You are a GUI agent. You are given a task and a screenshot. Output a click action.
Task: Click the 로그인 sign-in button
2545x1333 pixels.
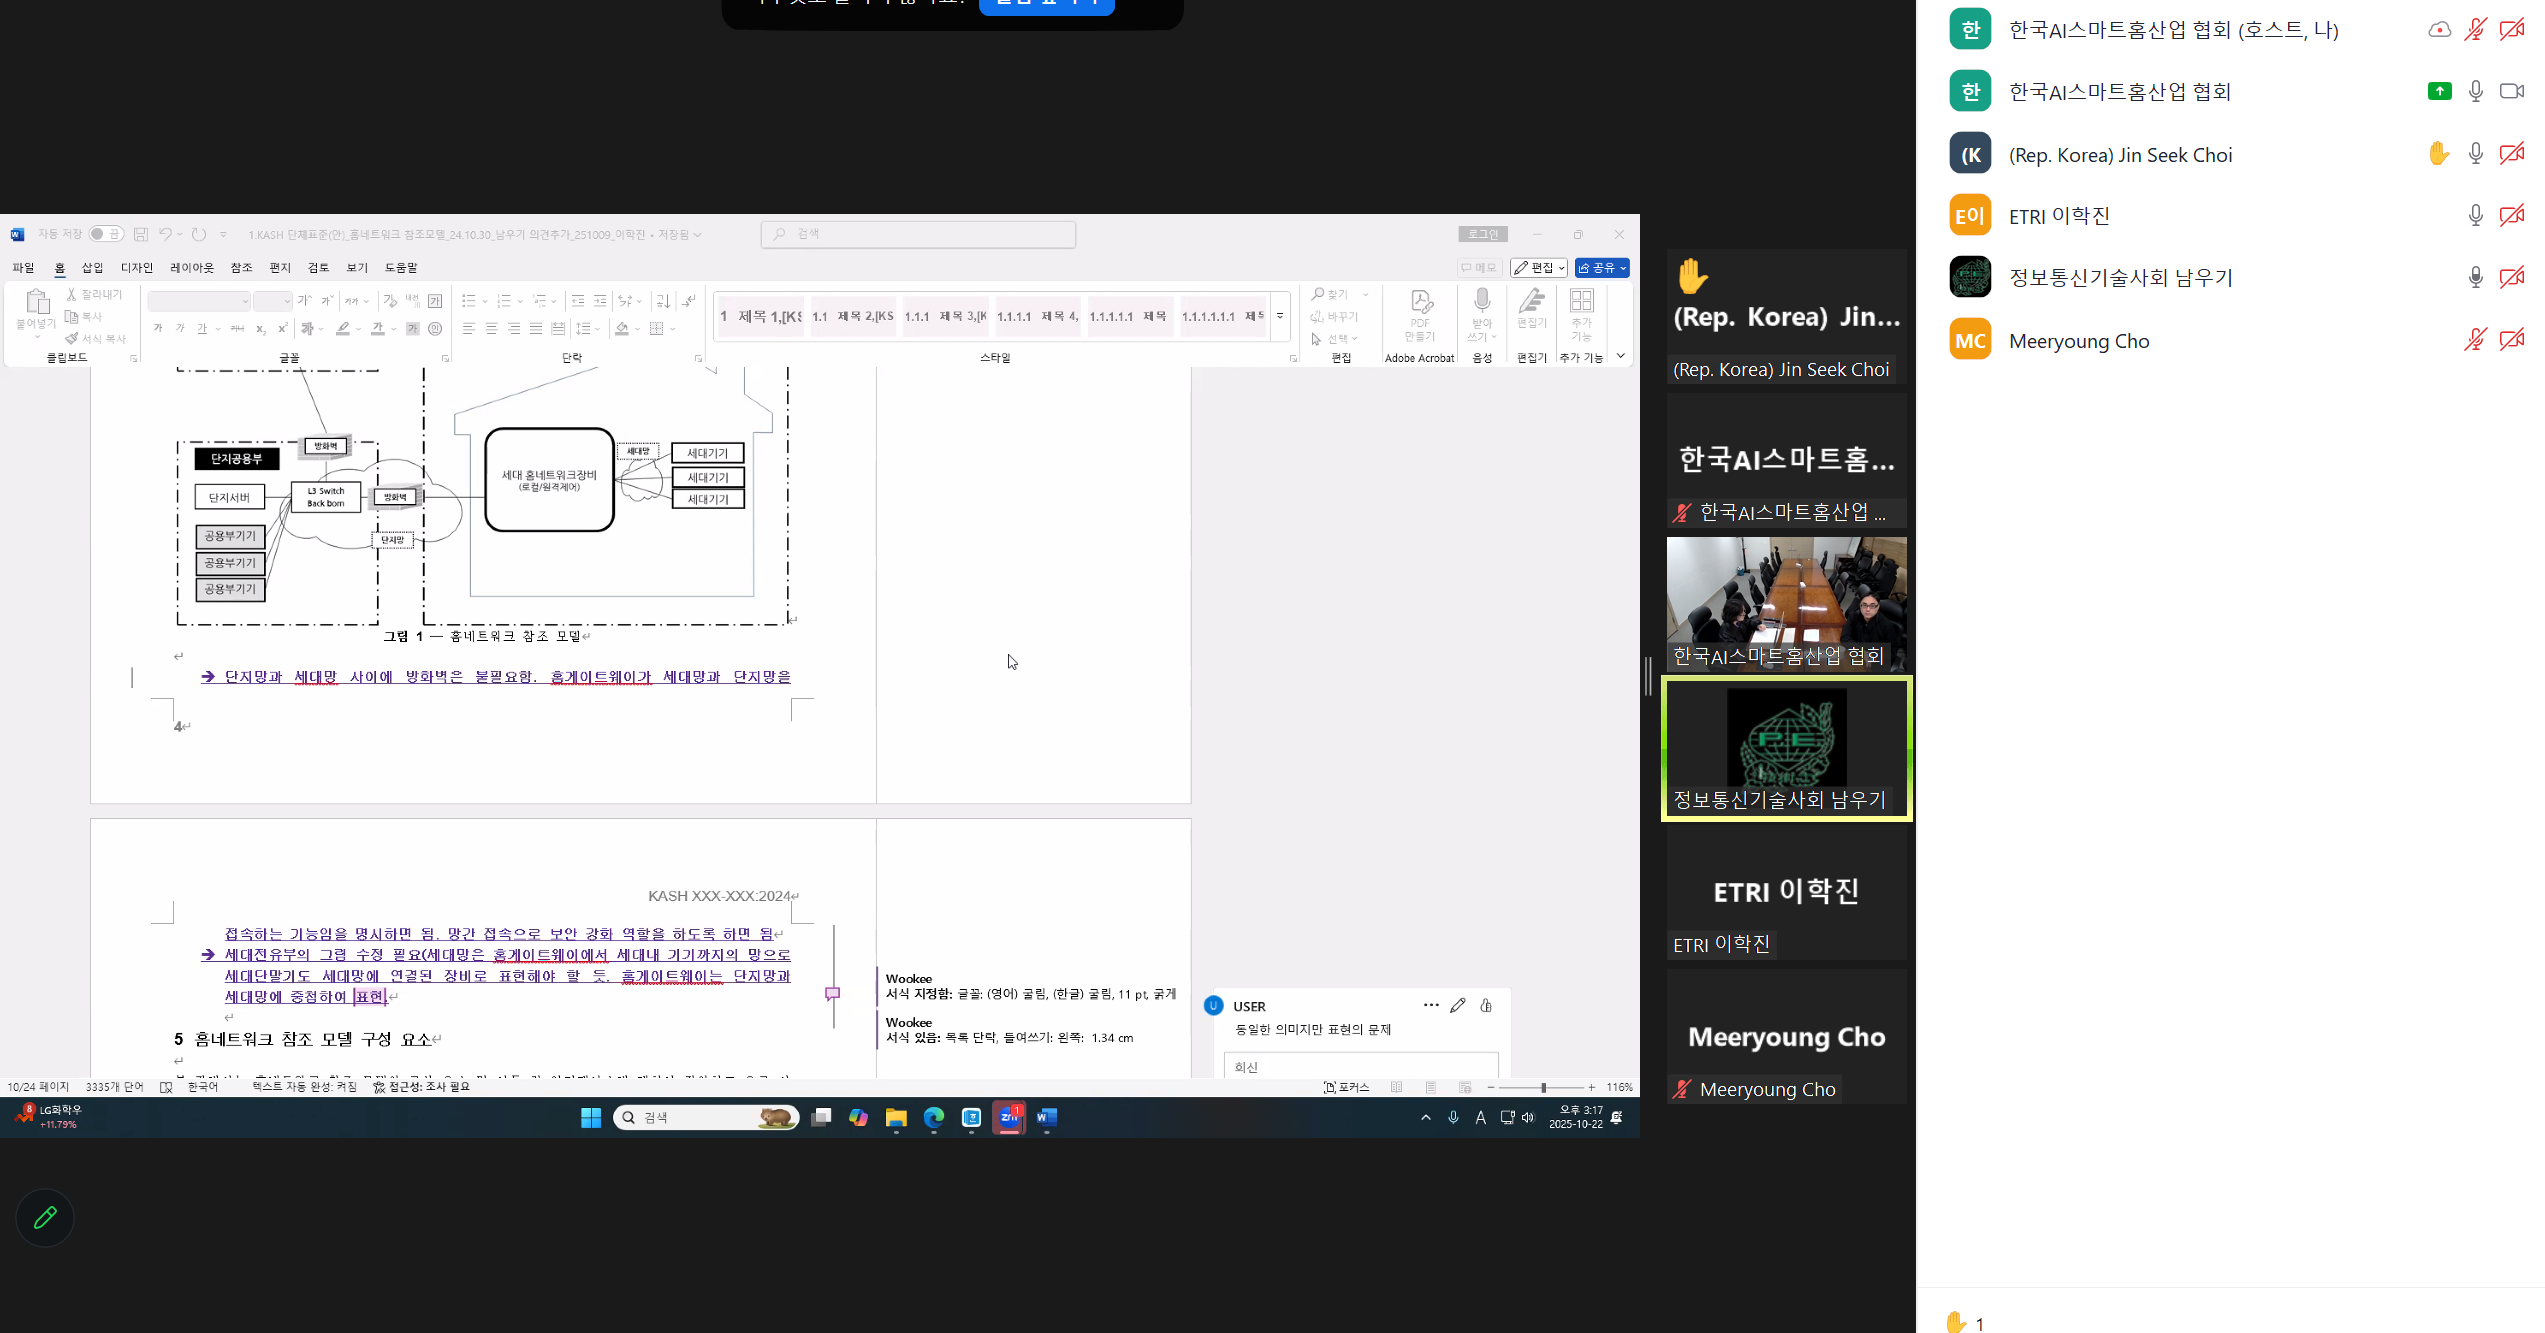point(1483,234)
